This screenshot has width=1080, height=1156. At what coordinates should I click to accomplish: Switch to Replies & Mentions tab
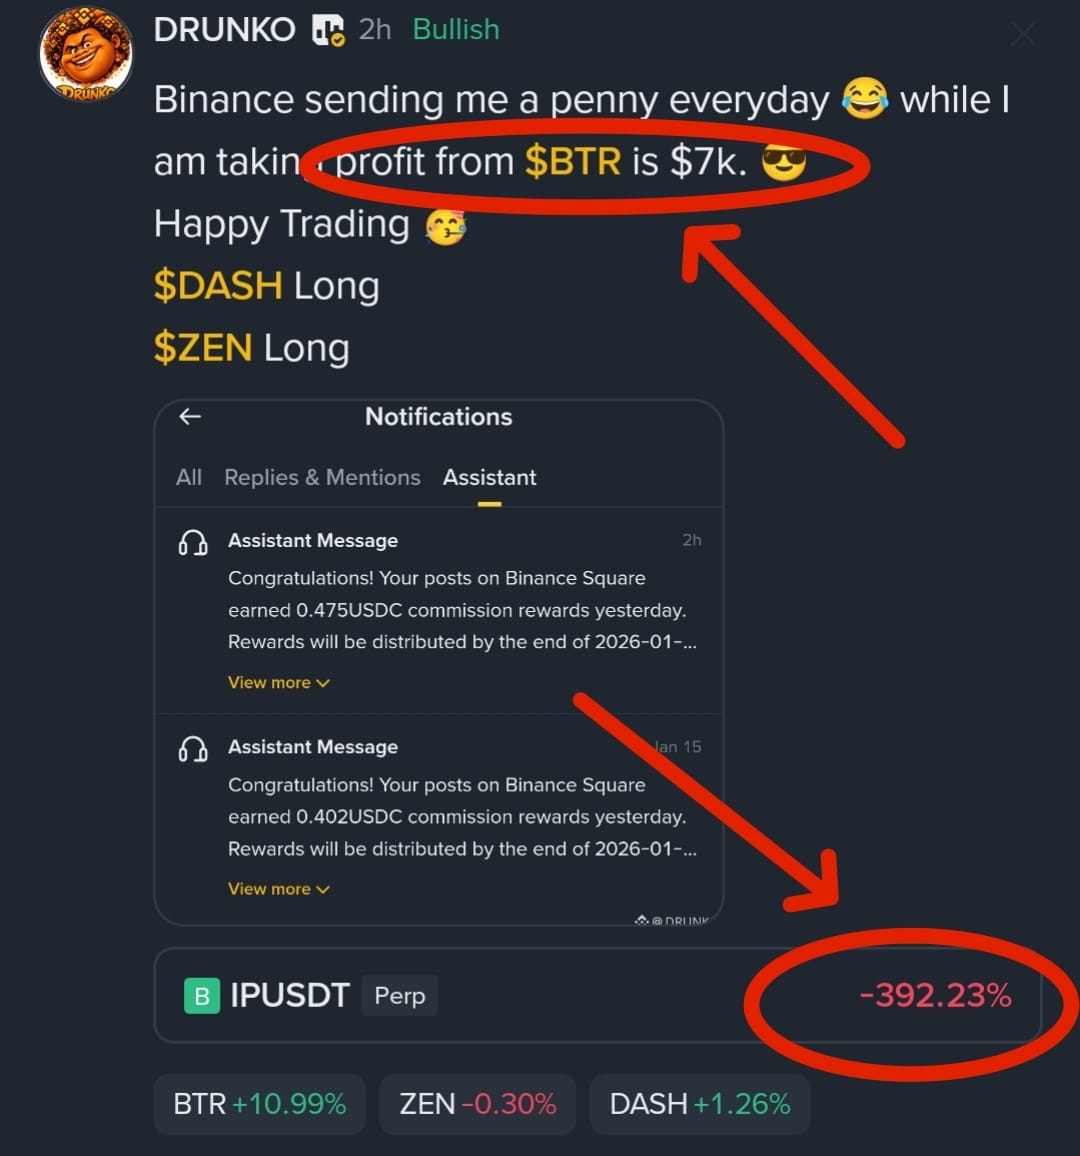coord(322,477)
